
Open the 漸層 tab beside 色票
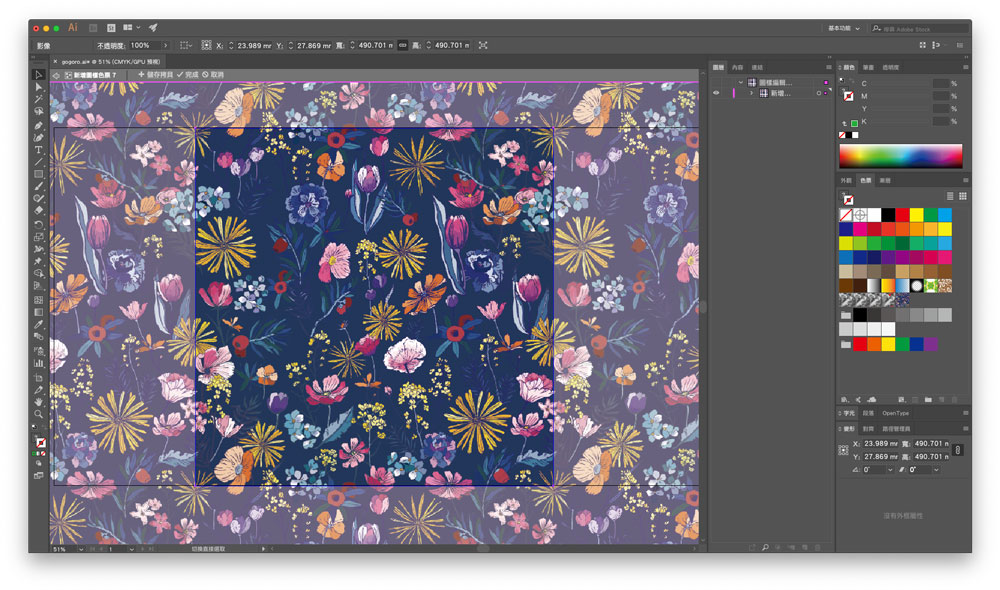885,180
